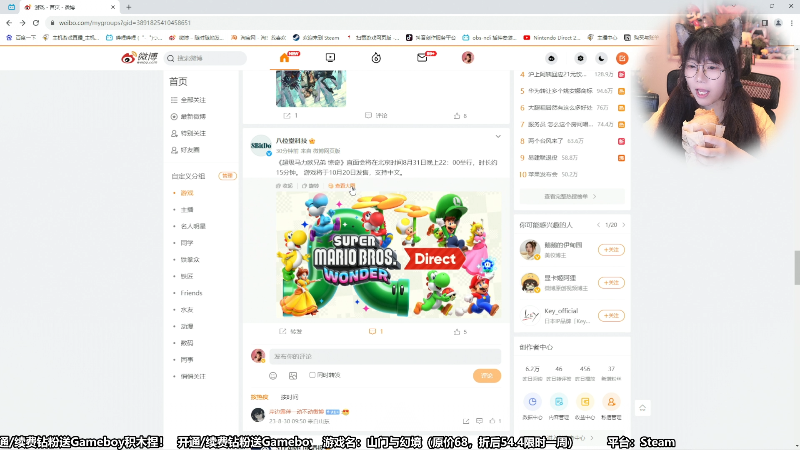Image resolution: width=800 pixels, height=450 pixels.
Task: Click 评论 comment icon on top post
Action: click(x=376, y=116)
